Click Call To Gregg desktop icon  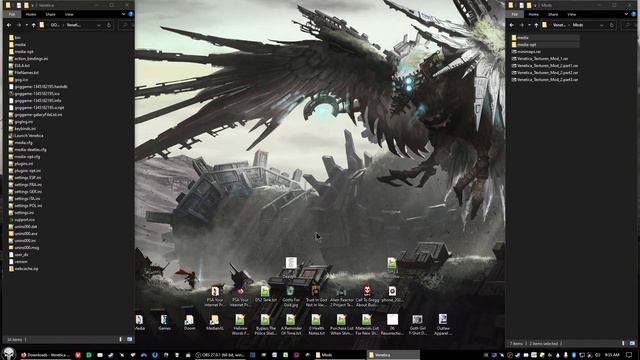click(367, 297)
